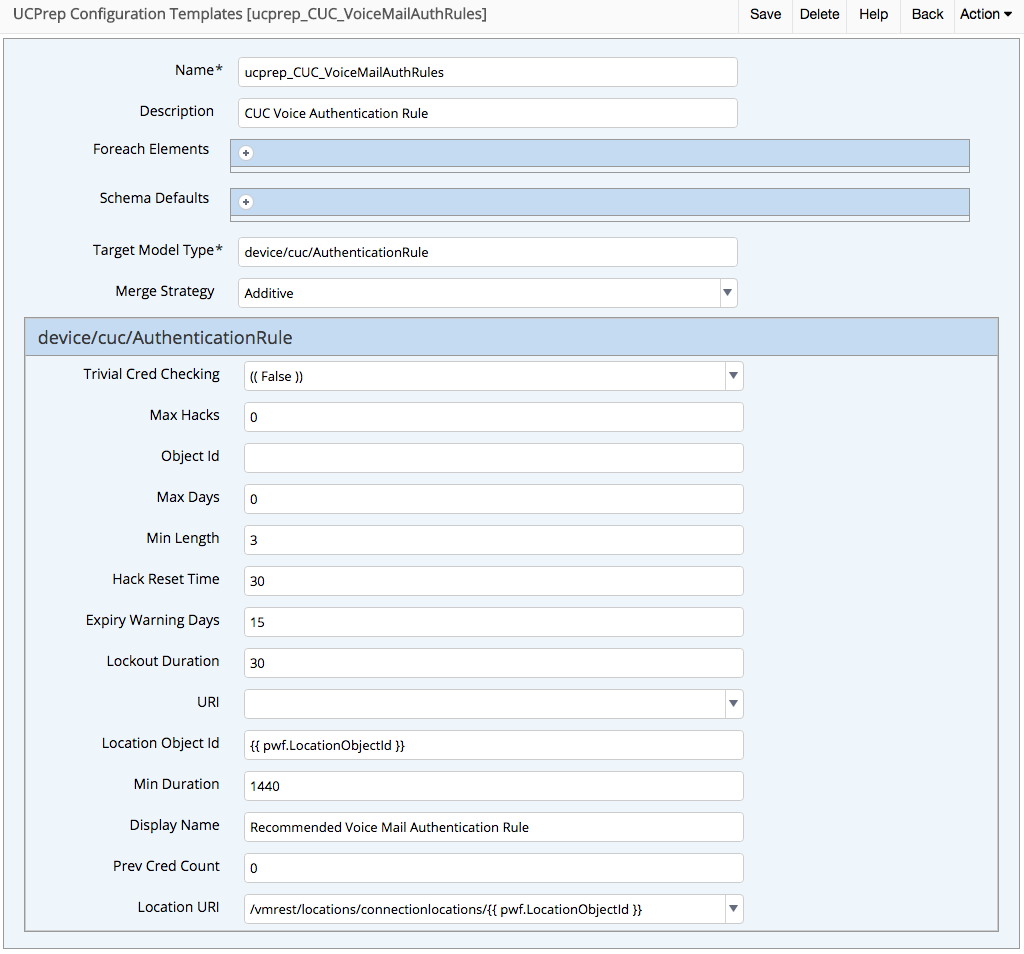Edit the Min Duration value

493,786
